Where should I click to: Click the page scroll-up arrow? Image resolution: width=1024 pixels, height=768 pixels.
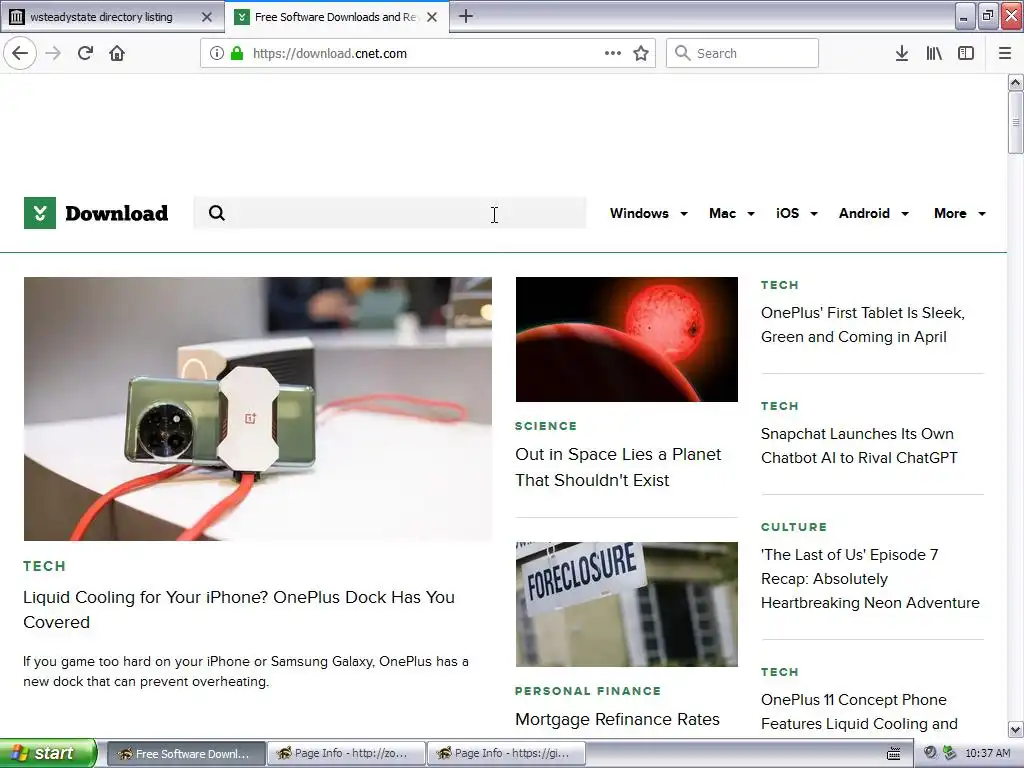(x=1015, y=82)
